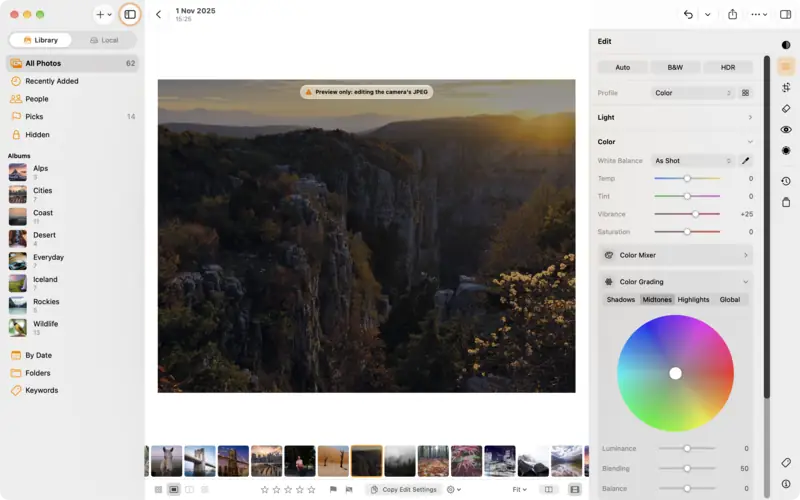Switch to the Local tab
Viewport: 800px width, 500px height.
104,40
